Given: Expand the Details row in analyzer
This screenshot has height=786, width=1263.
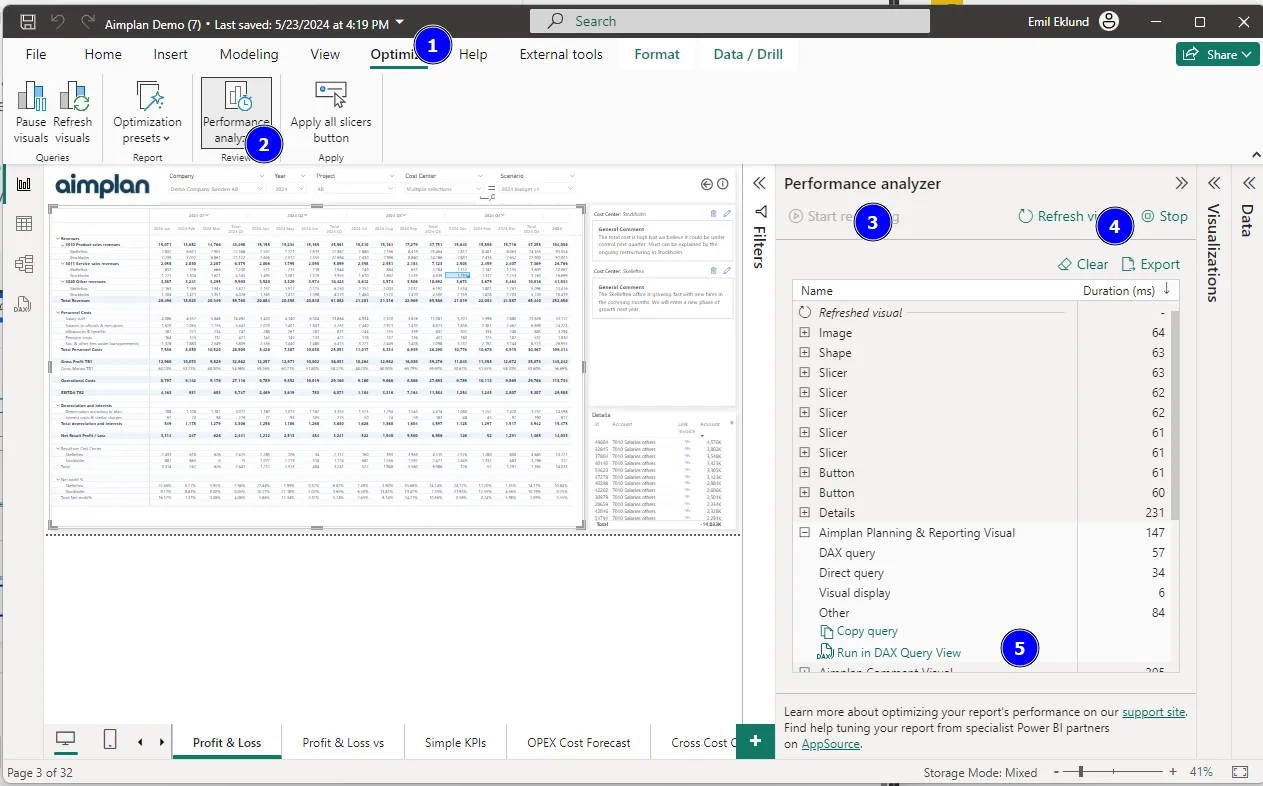Looking at the screenshot, I should coord(805,513).
